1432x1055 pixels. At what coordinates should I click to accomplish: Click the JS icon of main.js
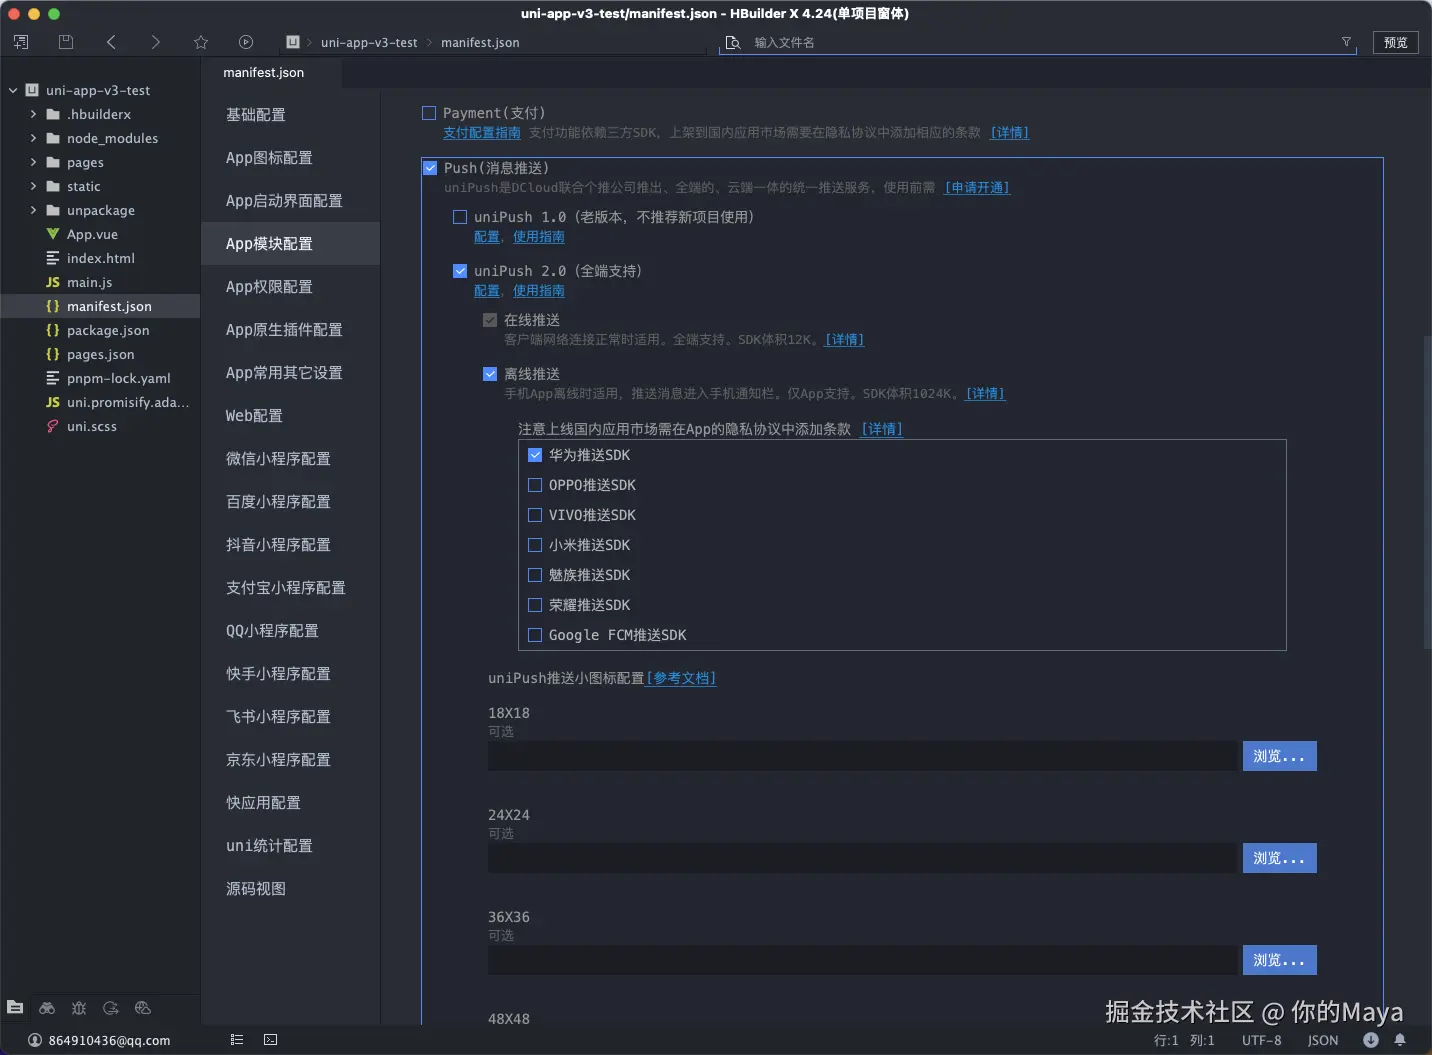[53, 282]
